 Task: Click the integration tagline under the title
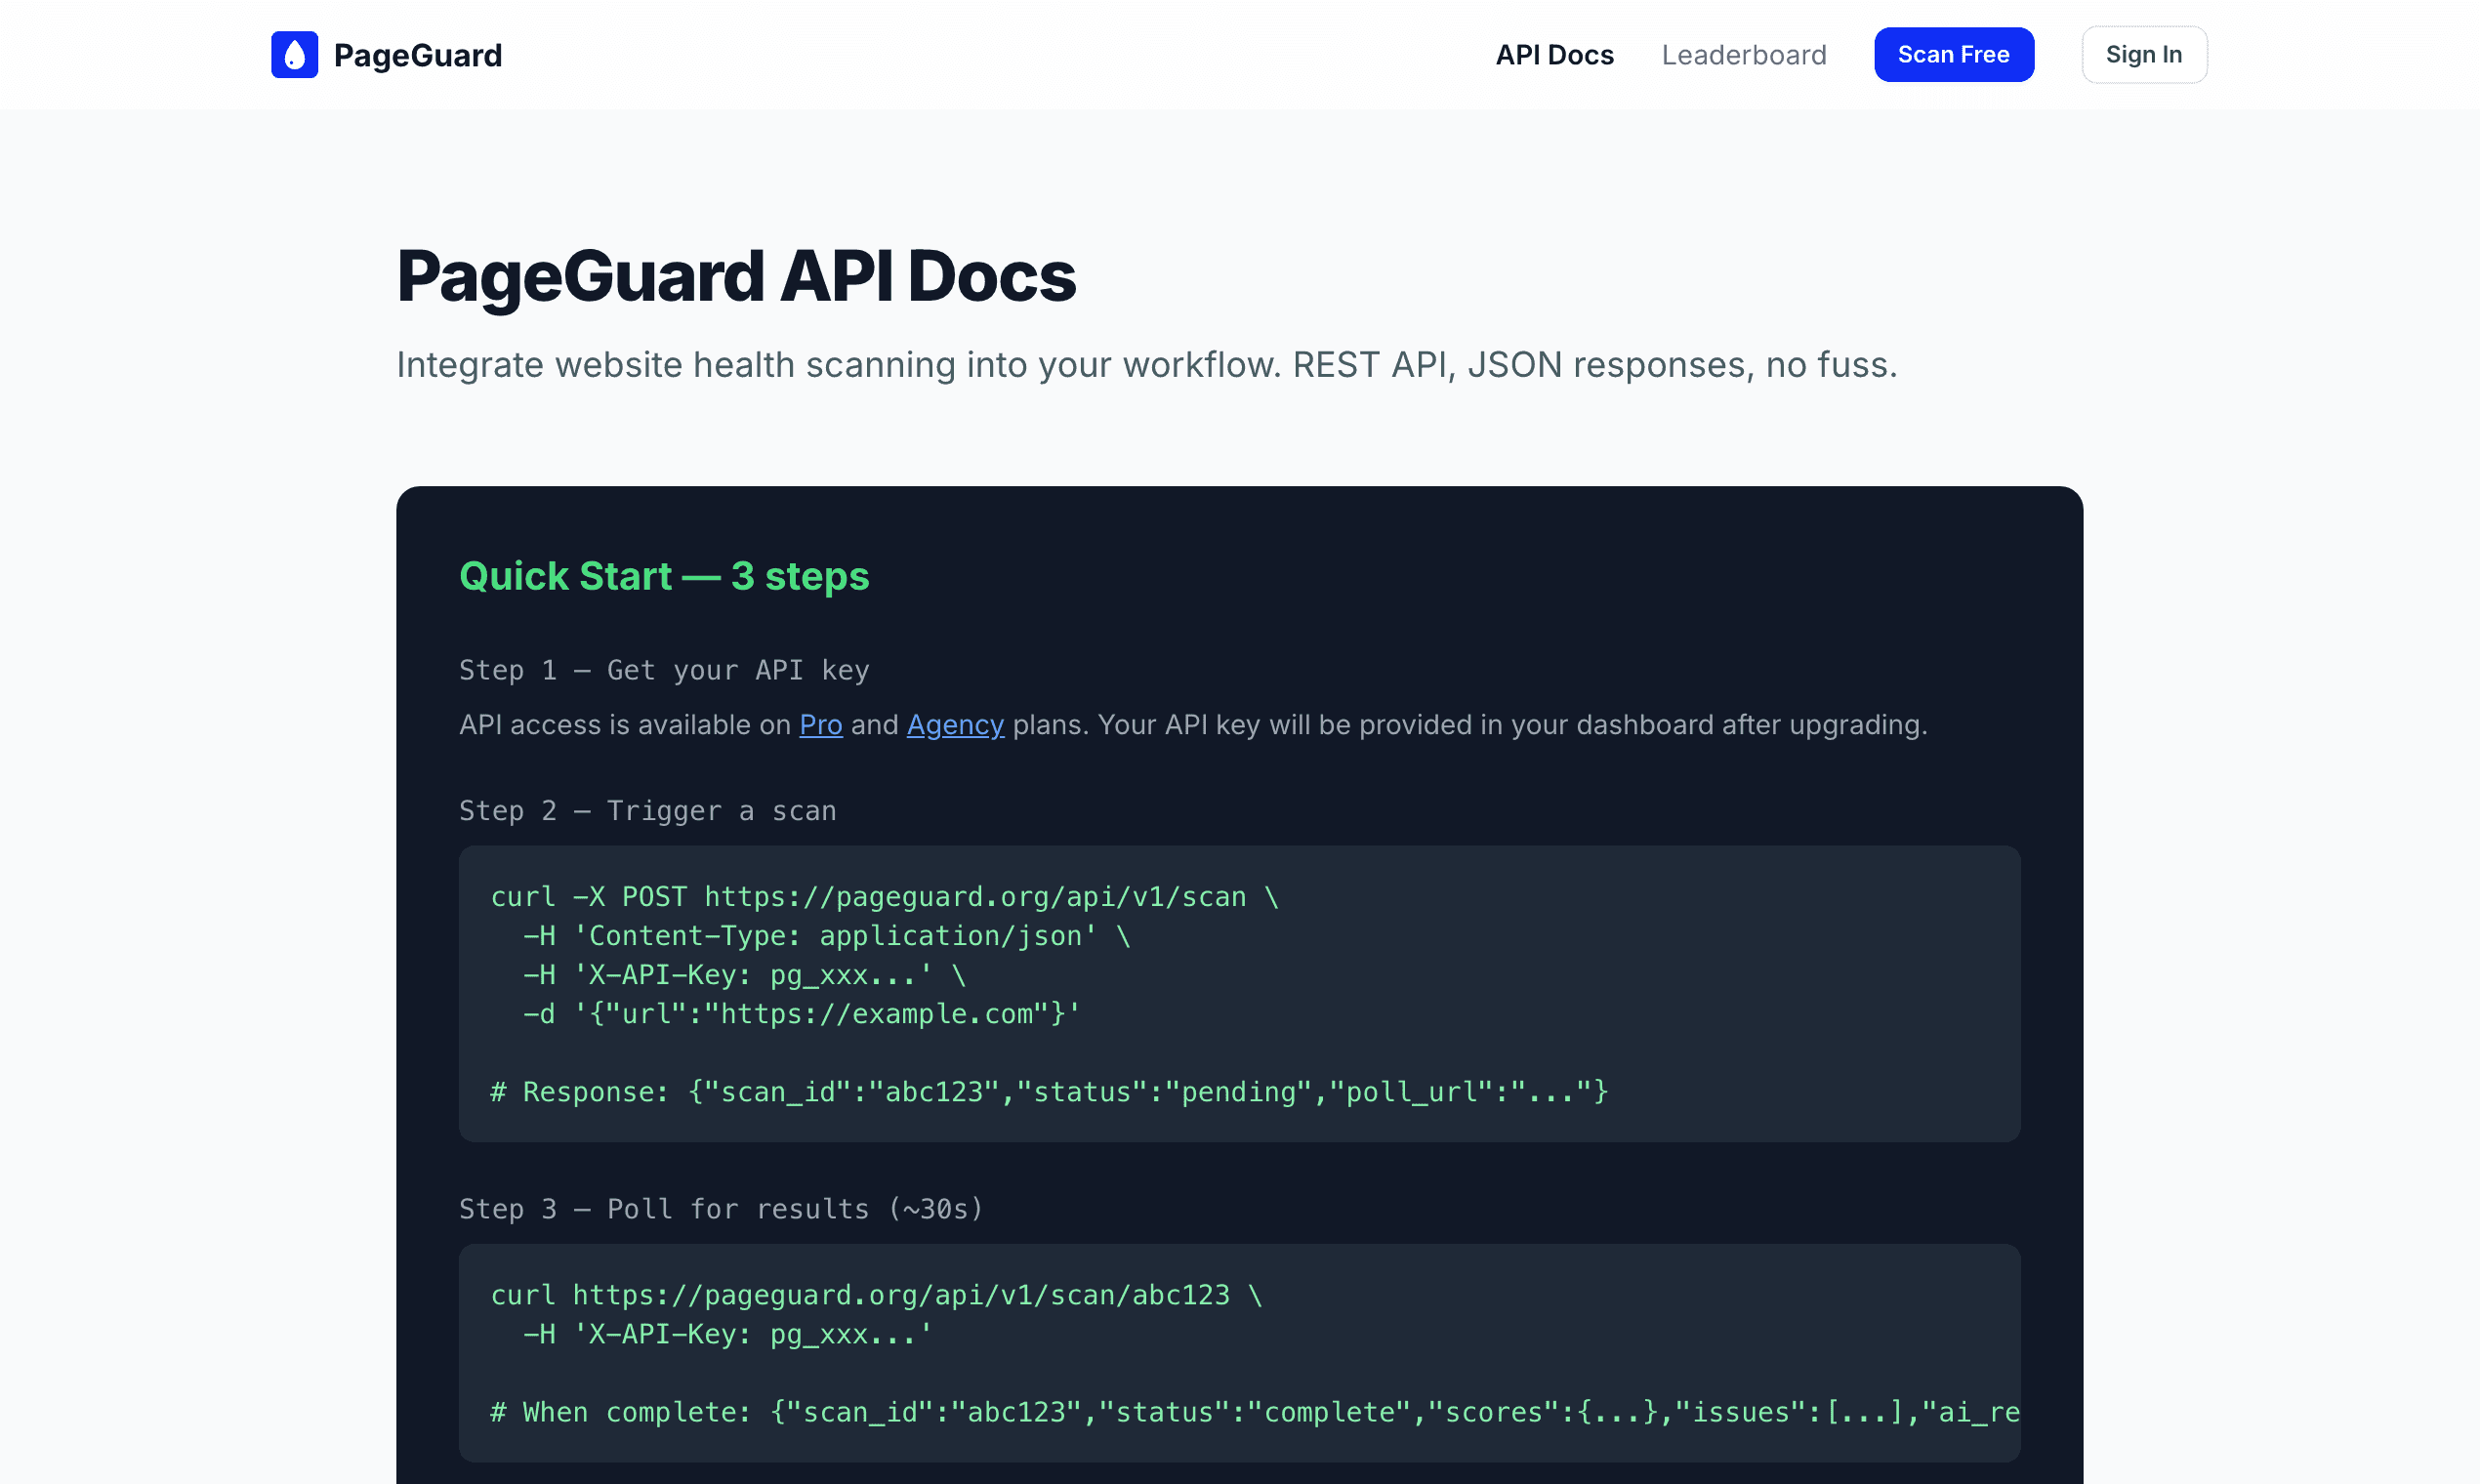tap(1146, 364)
